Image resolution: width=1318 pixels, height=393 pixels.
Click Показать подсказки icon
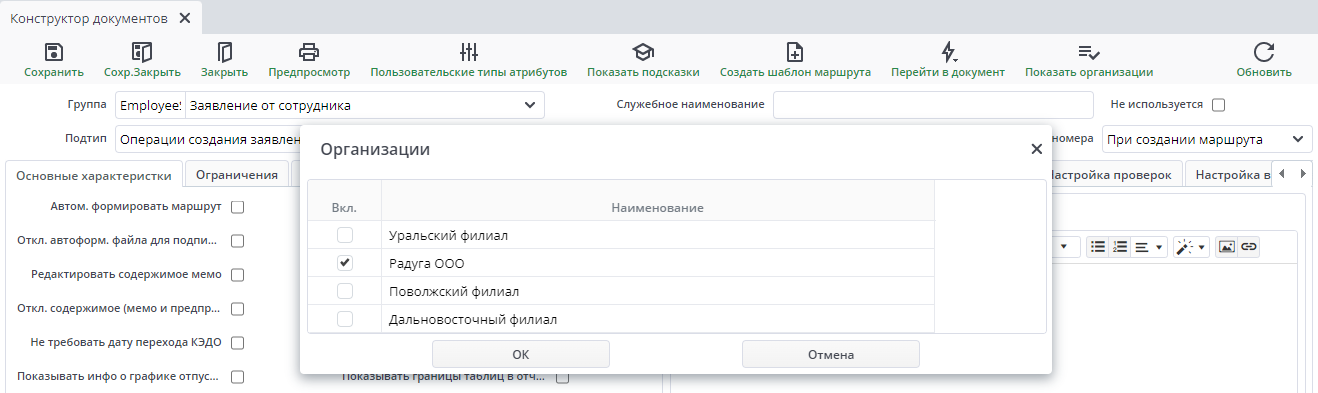tap(643, 52)
